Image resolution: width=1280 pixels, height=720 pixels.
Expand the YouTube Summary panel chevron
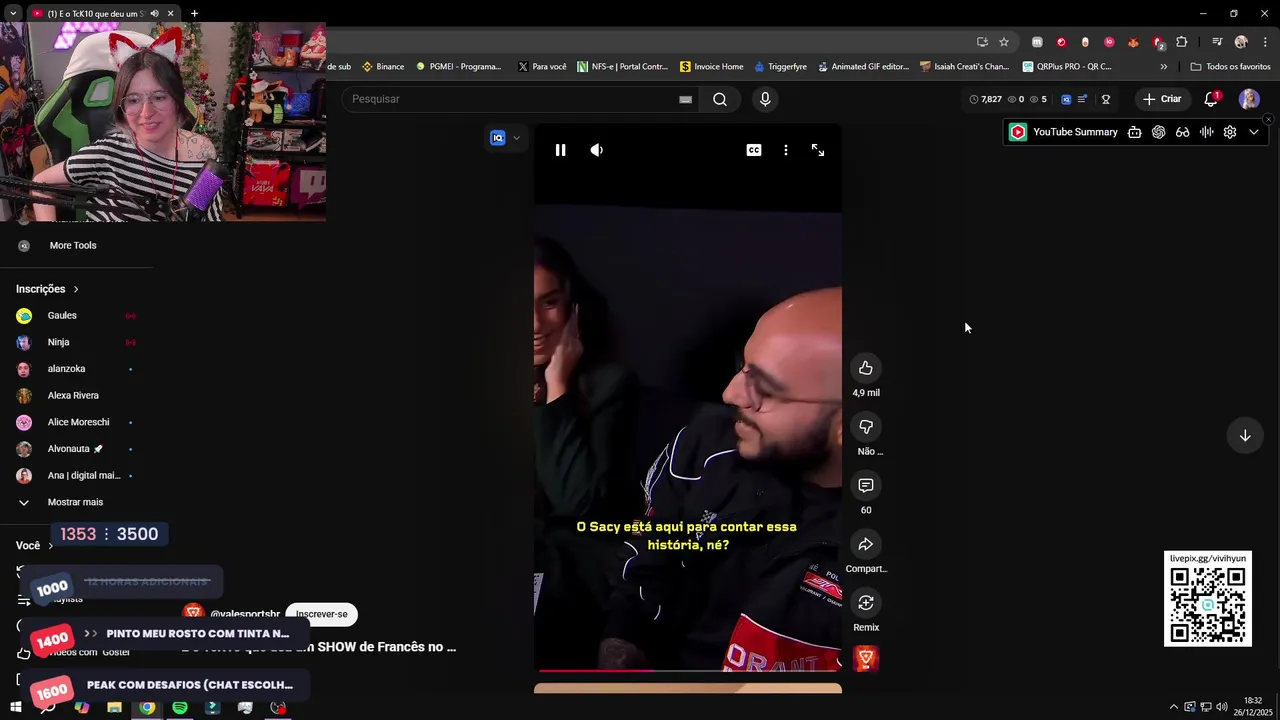tap(1254, 132)
